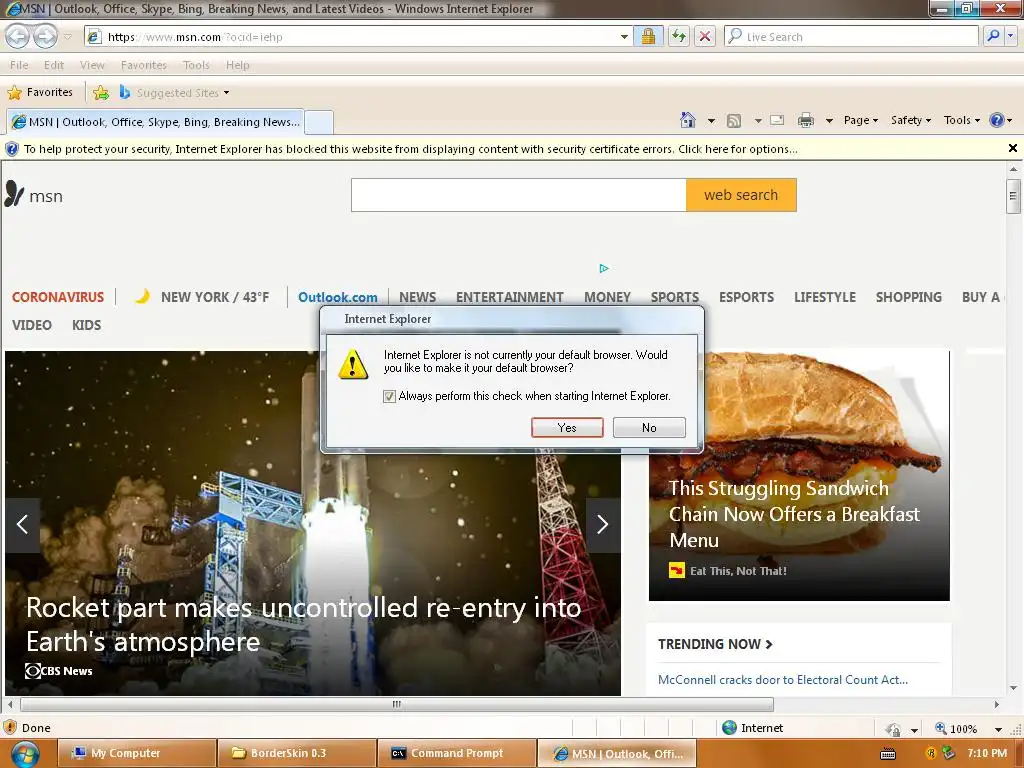Click the address bar URL field
The height and width of the screenshot is (768, 1024).
[x=356, y=37]
